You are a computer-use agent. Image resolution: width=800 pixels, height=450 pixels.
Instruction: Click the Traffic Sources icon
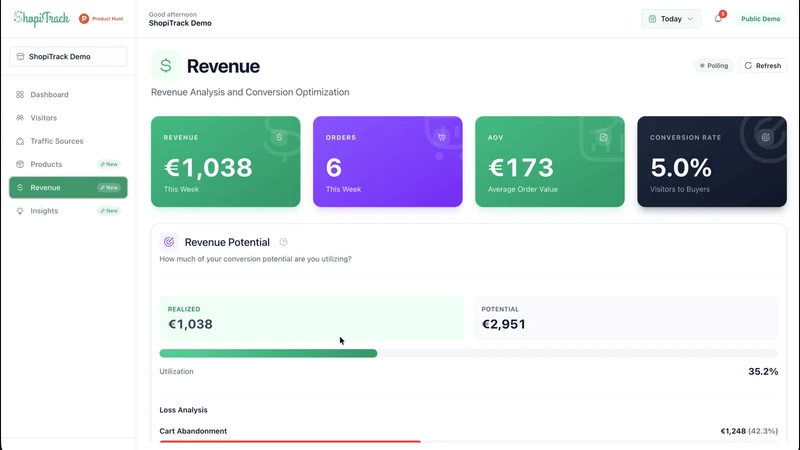20,141
